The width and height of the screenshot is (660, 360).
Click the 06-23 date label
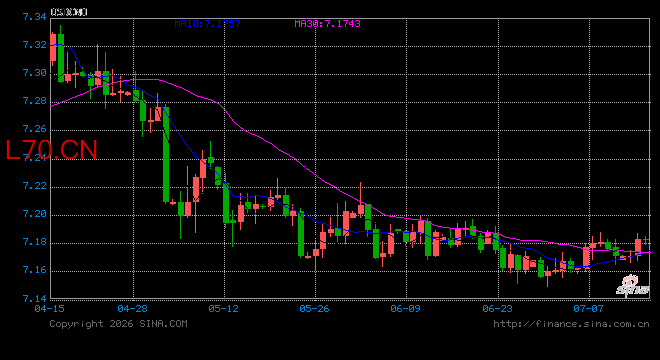click(x=498, y=309)
